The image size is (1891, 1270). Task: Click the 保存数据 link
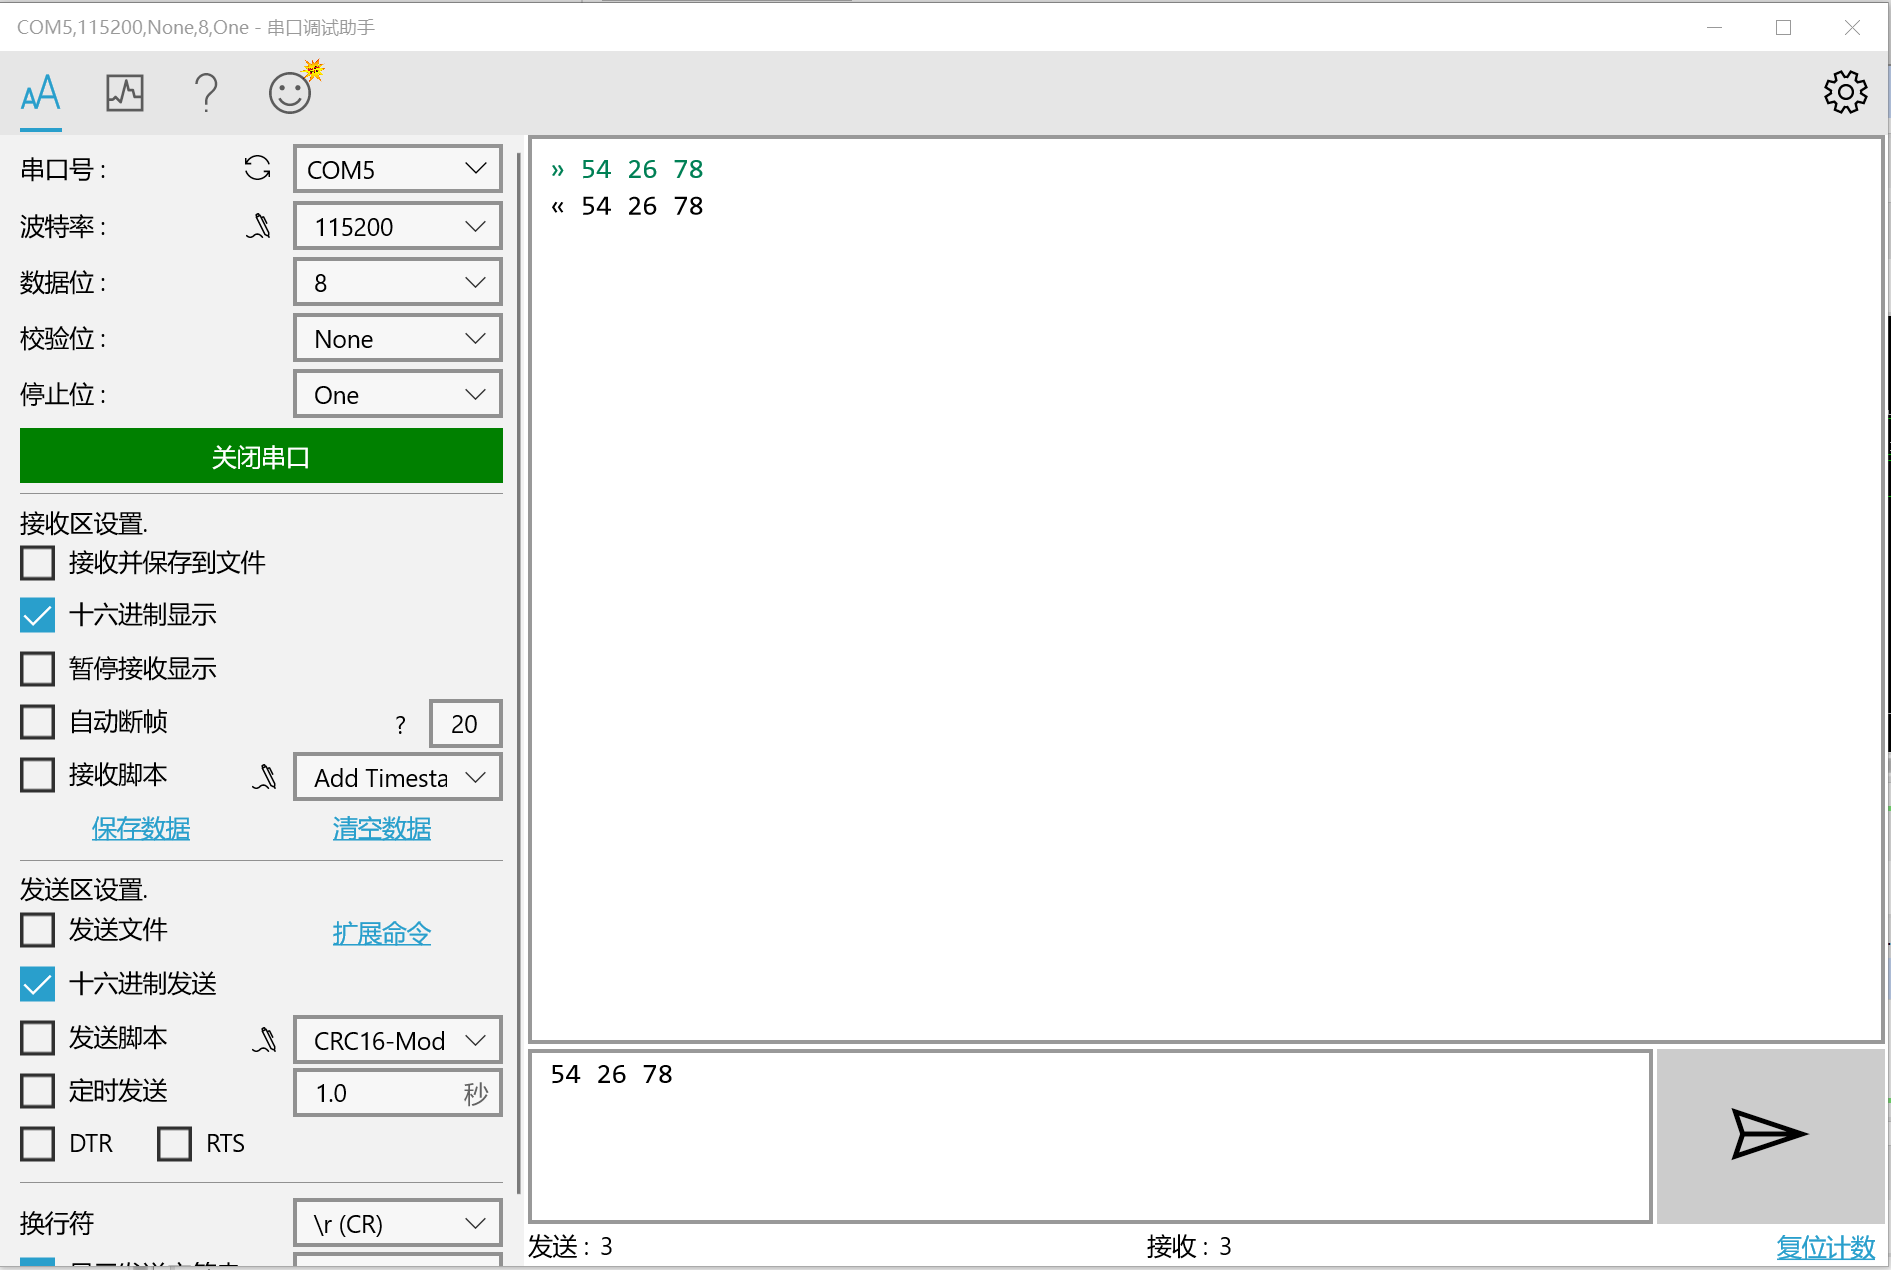coord(141,829)
